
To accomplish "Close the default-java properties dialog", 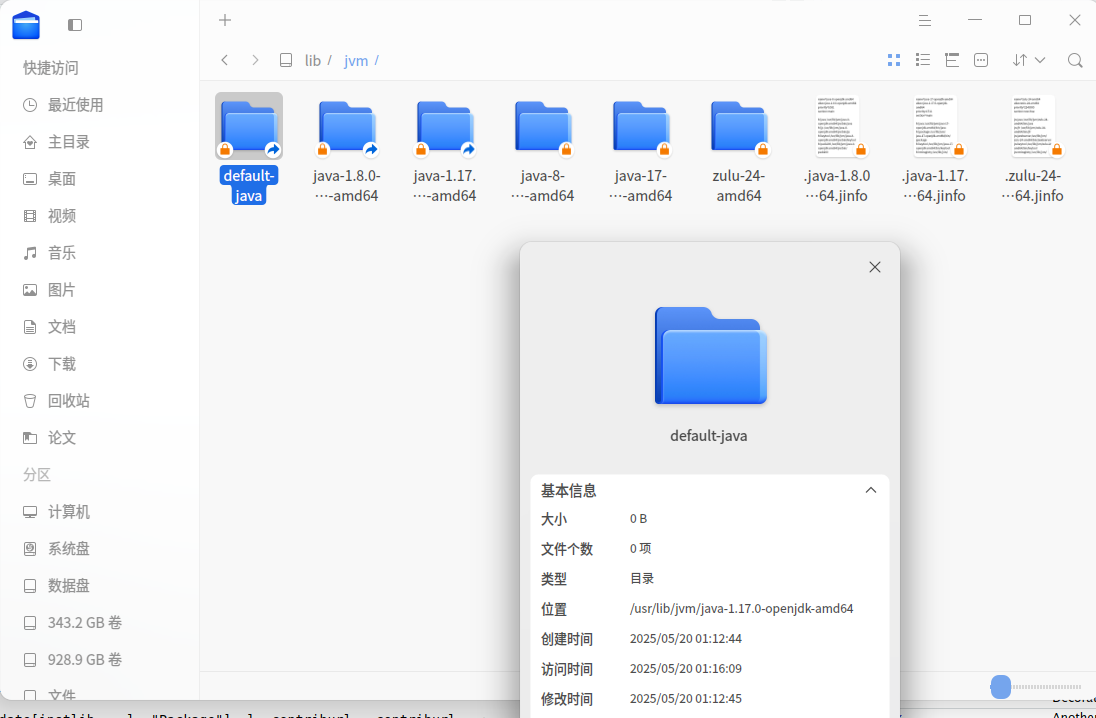I will 874,267.
